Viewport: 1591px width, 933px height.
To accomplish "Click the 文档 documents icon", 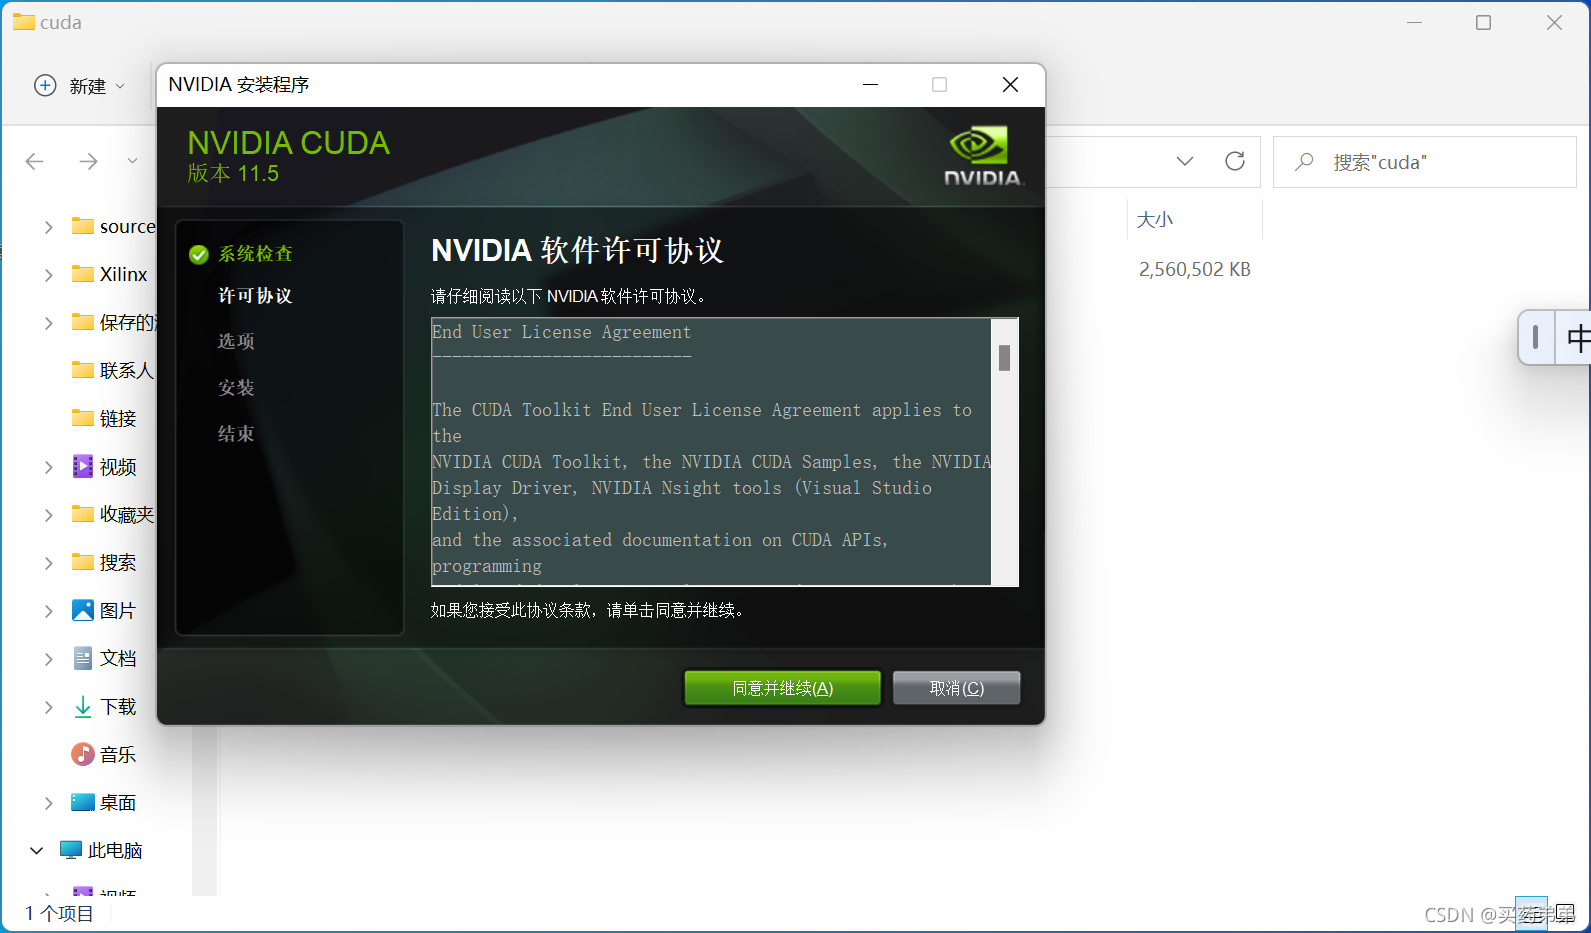I will pos(83,658).
